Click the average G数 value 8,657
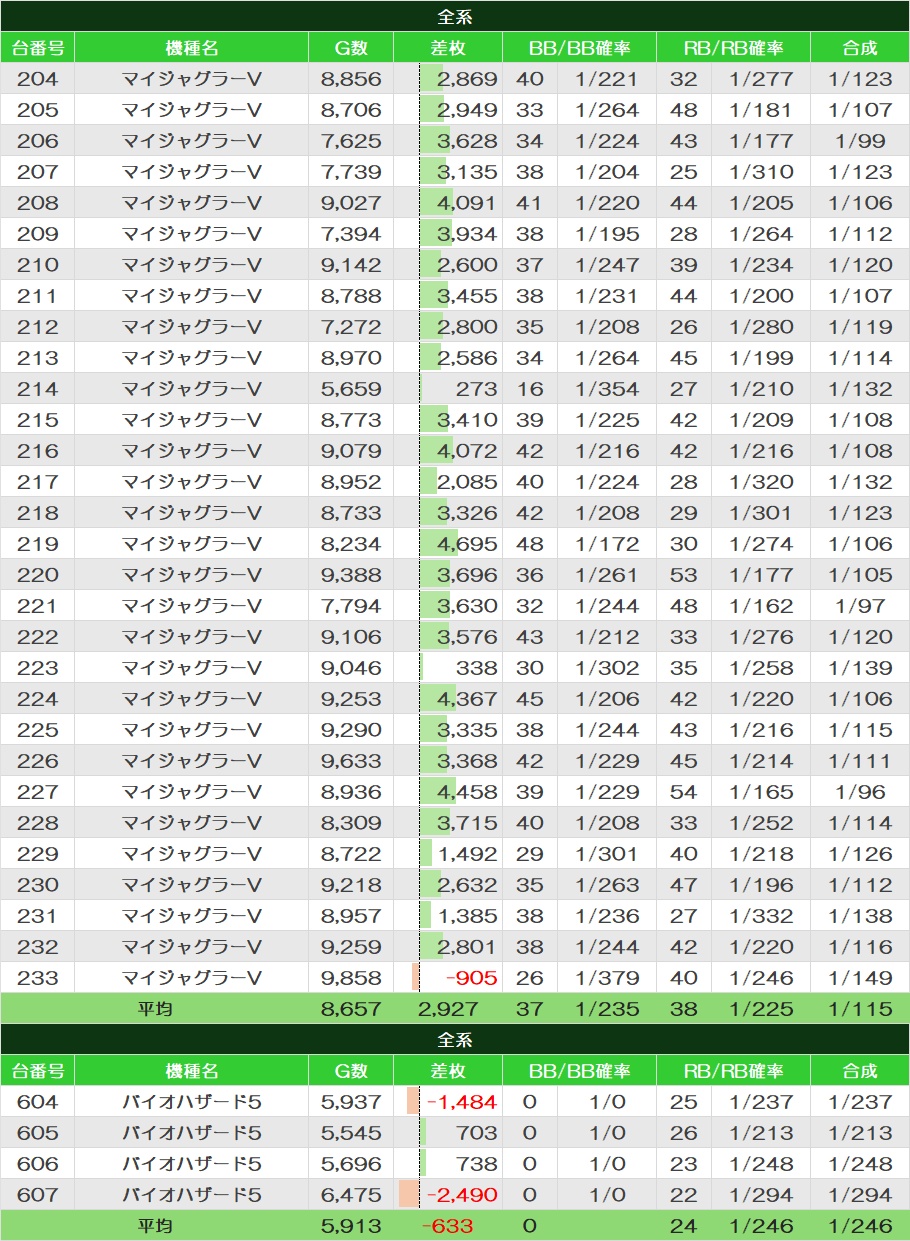 [351, 1009]
